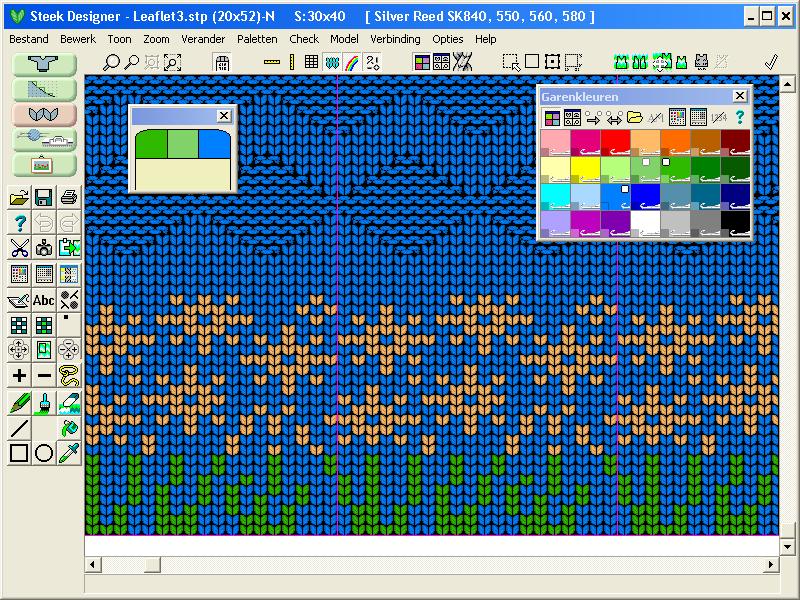Choose the eyedropper color picker tool
This screenshot has height=600, width=800.
(69, 453)
